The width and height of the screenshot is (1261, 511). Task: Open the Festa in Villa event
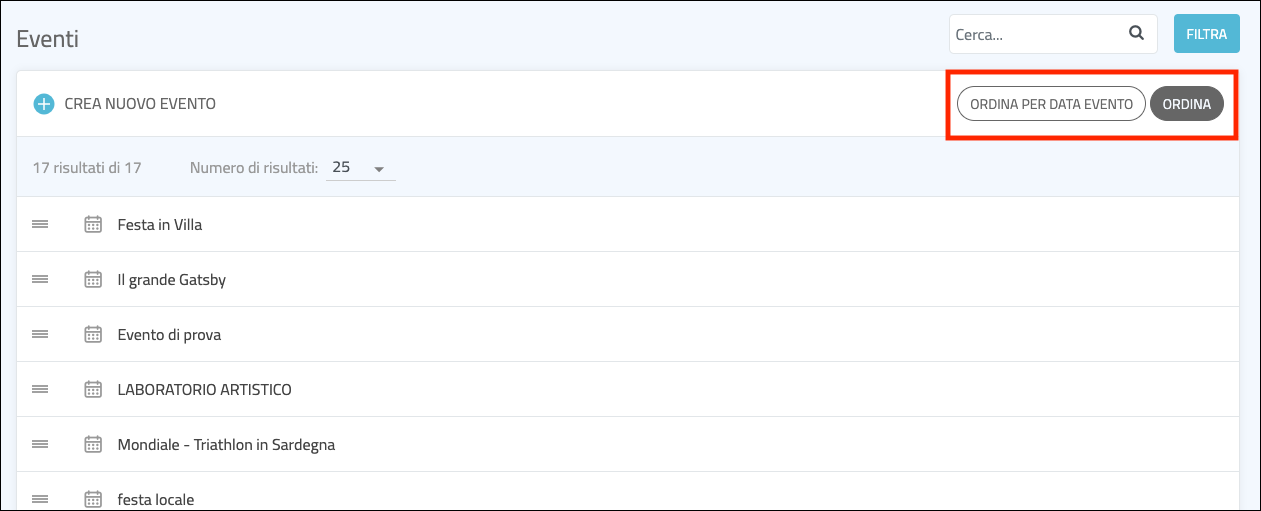pyautogui.click(x=160, y=225)
